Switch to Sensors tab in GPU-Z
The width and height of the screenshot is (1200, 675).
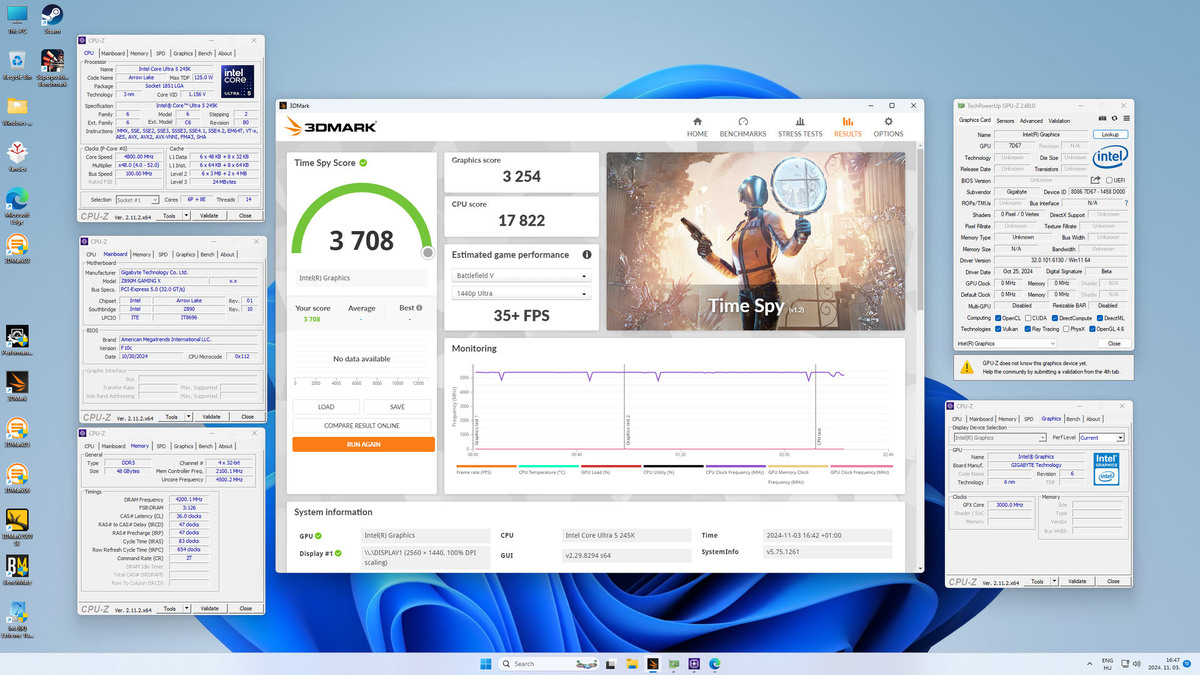click(x=1005, y=121)
